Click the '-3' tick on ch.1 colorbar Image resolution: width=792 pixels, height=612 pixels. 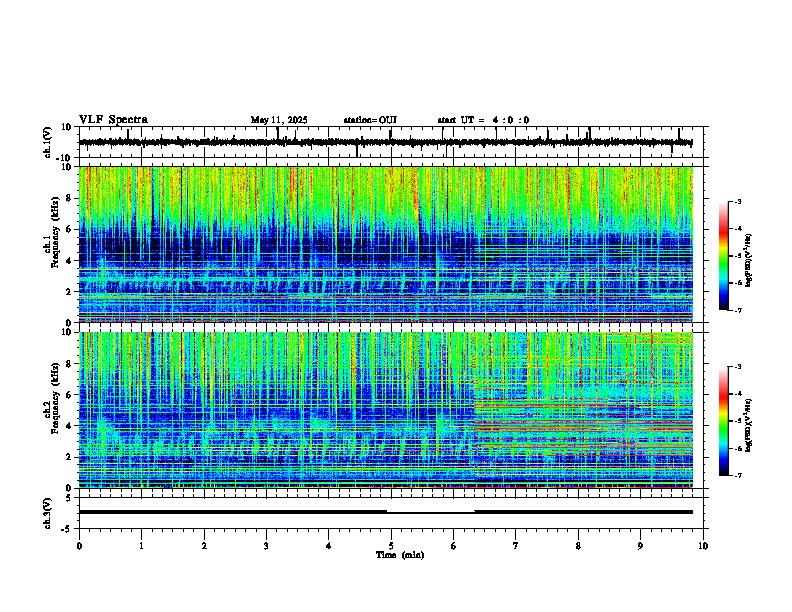coord(737,201)
